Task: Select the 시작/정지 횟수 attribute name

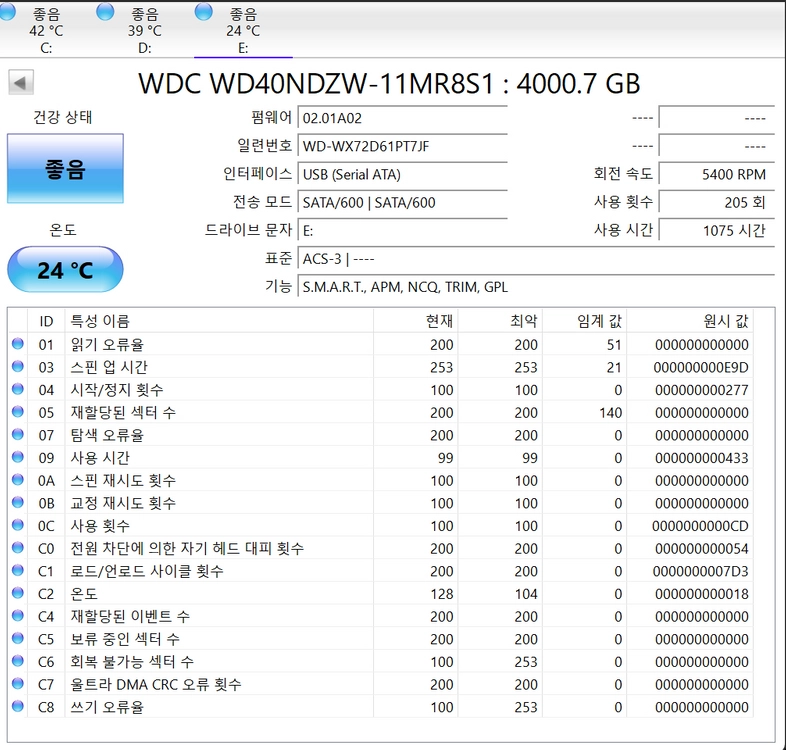Action: tap(116, 390)
